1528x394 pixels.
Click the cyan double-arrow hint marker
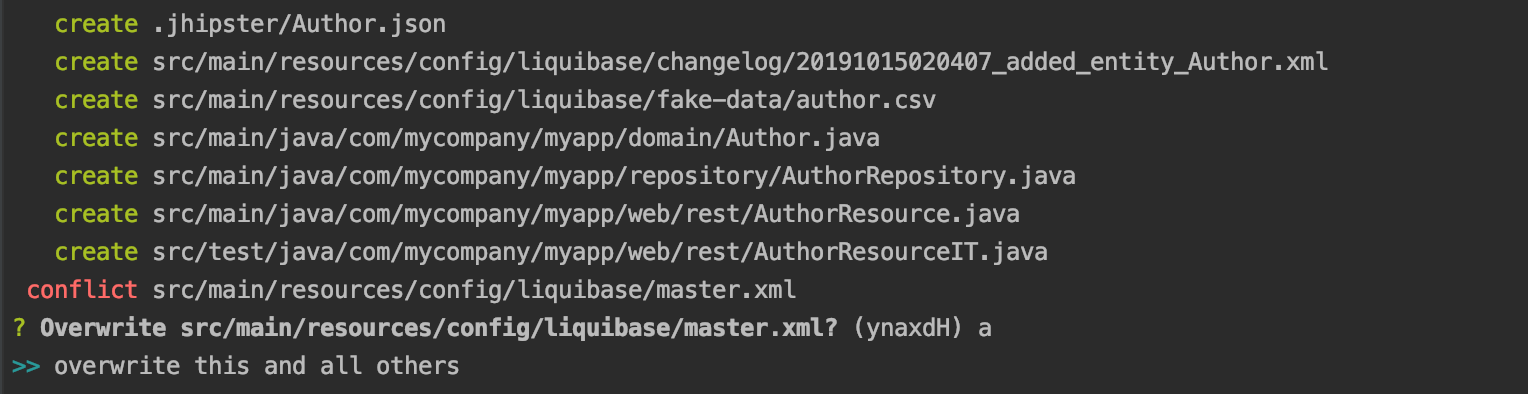26,366
